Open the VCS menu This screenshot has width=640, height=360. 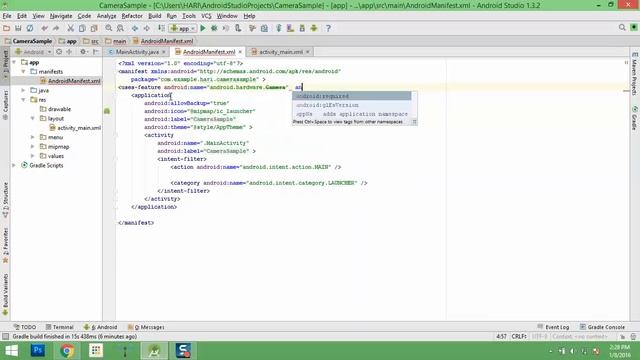[x=206, y=16]
